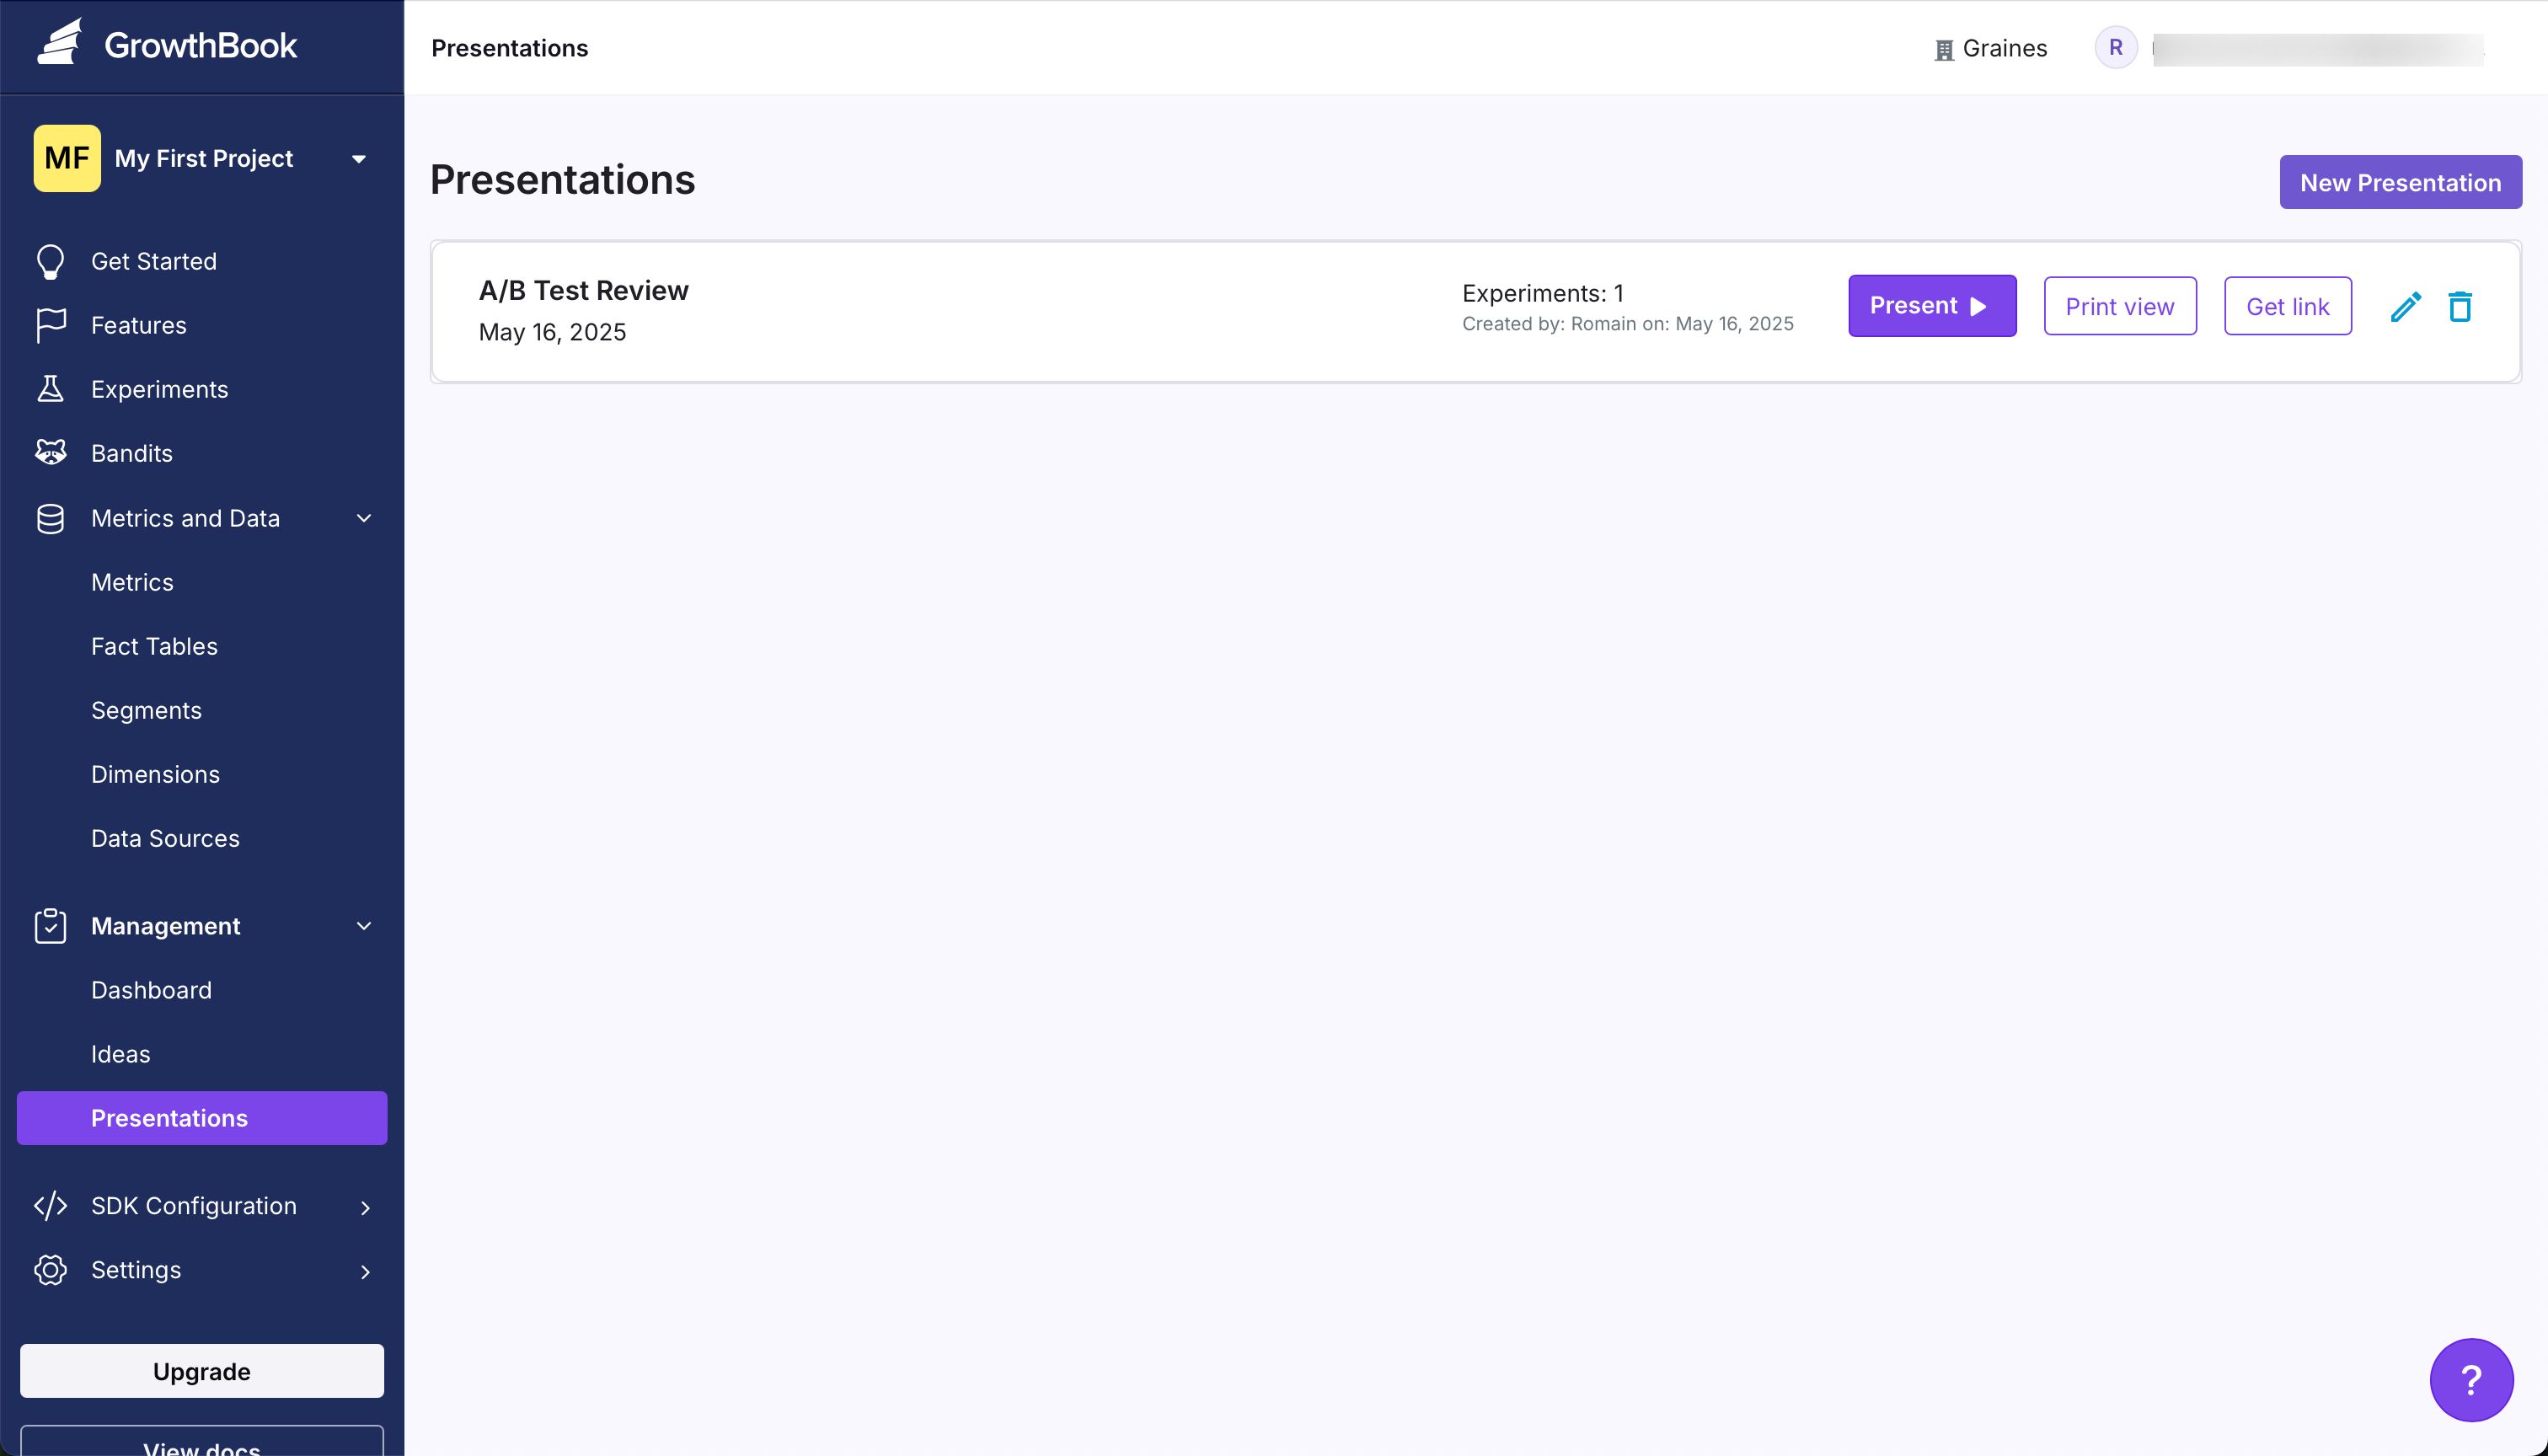Viewport: 2548px width, 1456px height.
Task: Expand the Settings section arrow
Action: pyautogui.click(x=365, y=1271)
